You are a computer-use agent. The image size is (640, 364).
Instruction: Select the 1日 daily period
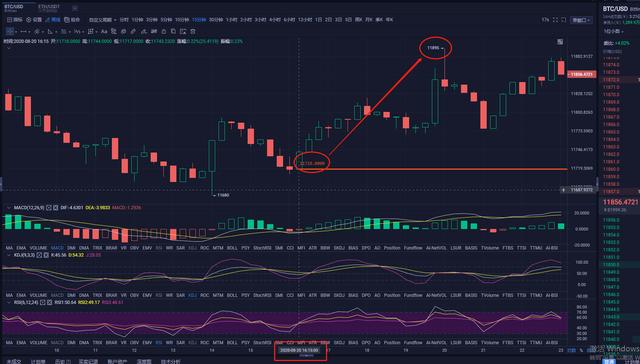318,20
